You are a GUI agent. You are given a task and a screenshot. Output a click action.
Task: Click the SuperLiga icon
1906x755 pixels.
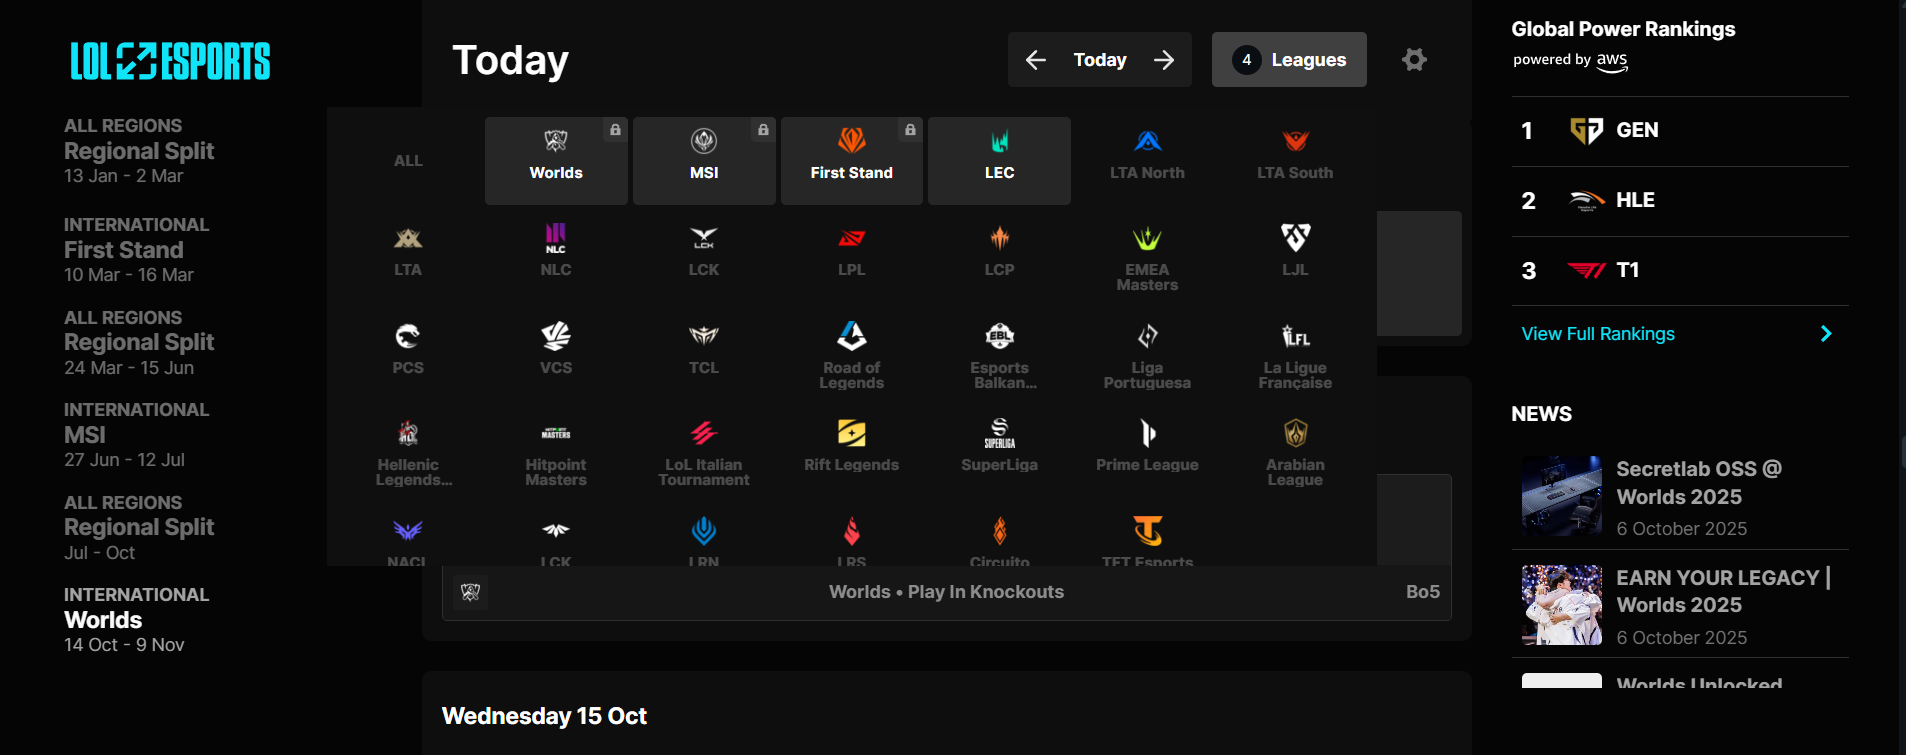click(x=999, y=433)
